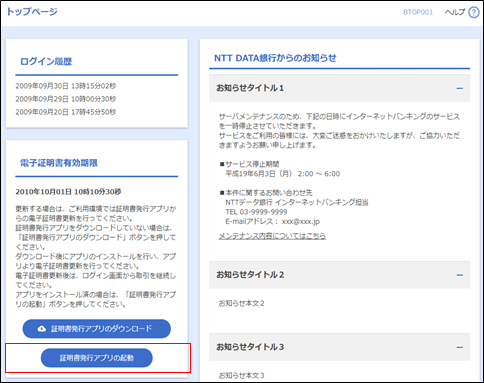Open メンテナンス内容についてはこちら link
Screen dimensions: 484x383
tap(272, 236)
